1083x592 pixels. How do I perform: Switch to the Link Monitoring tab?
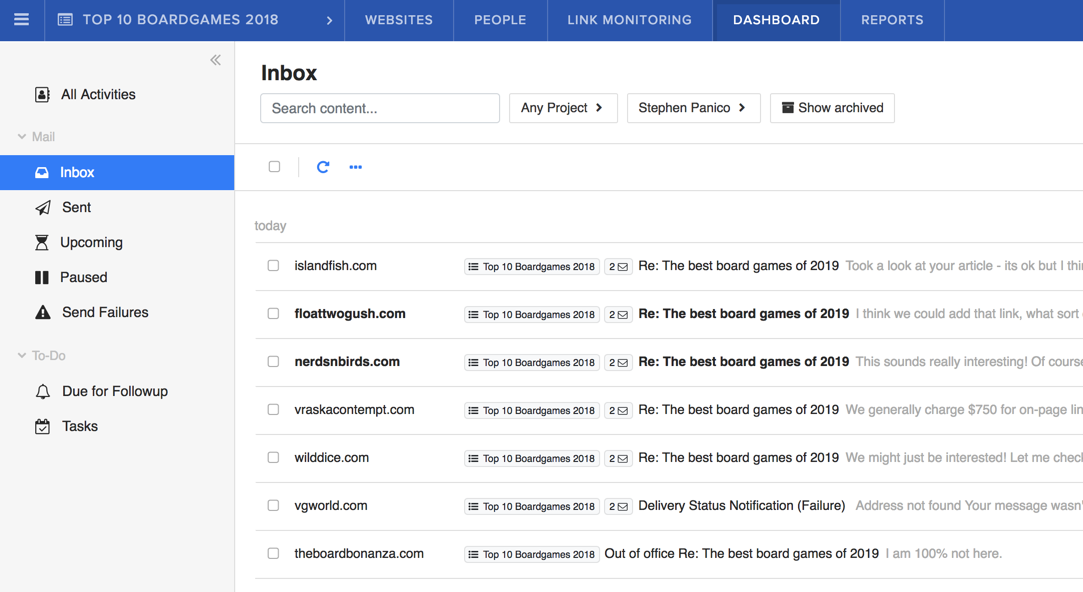[x=629, y=20]
